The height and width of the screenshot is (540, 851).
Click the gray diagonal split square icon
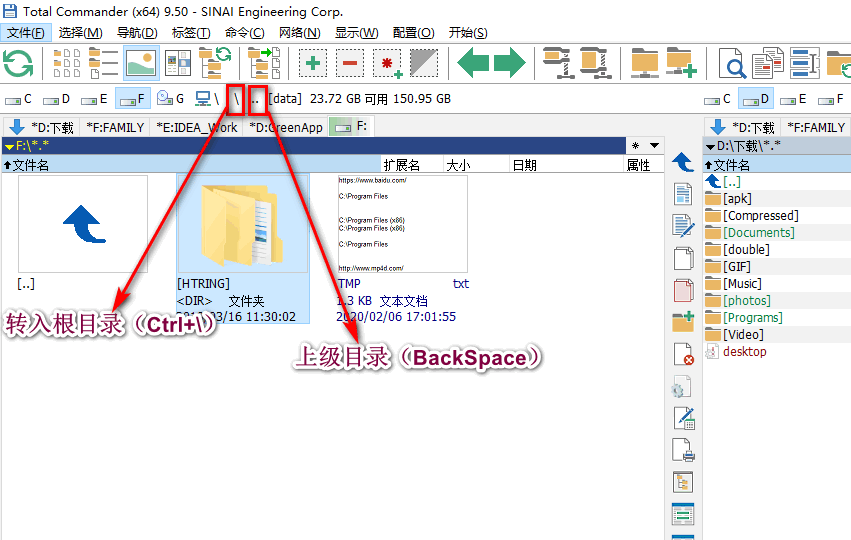(x=423, y=63)
